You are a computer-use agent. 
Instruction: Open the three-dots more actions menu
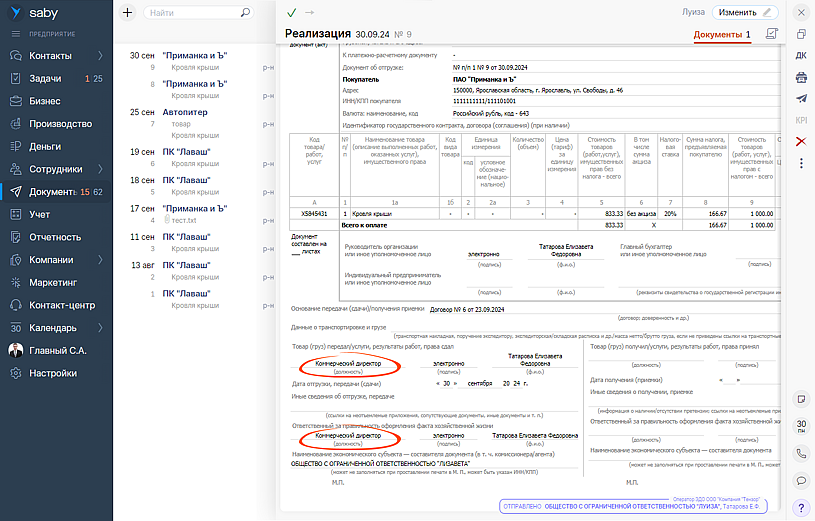tap(801, 164)
